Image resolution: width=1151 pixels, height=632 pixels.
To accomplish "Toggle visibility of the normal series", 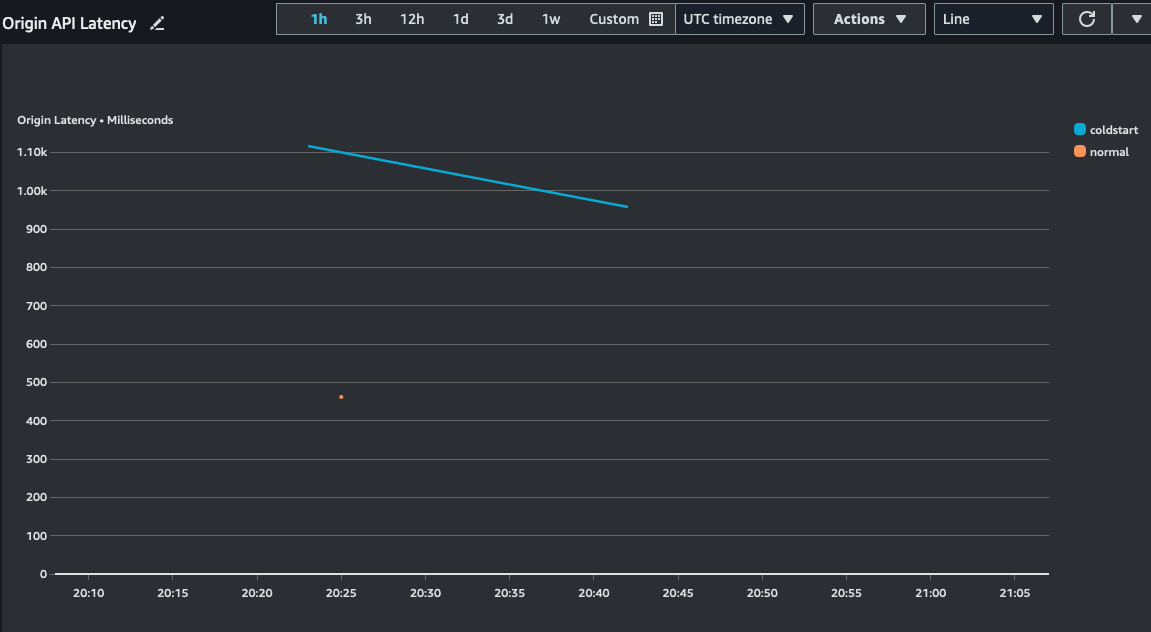I will click(x=1102, y=151).
